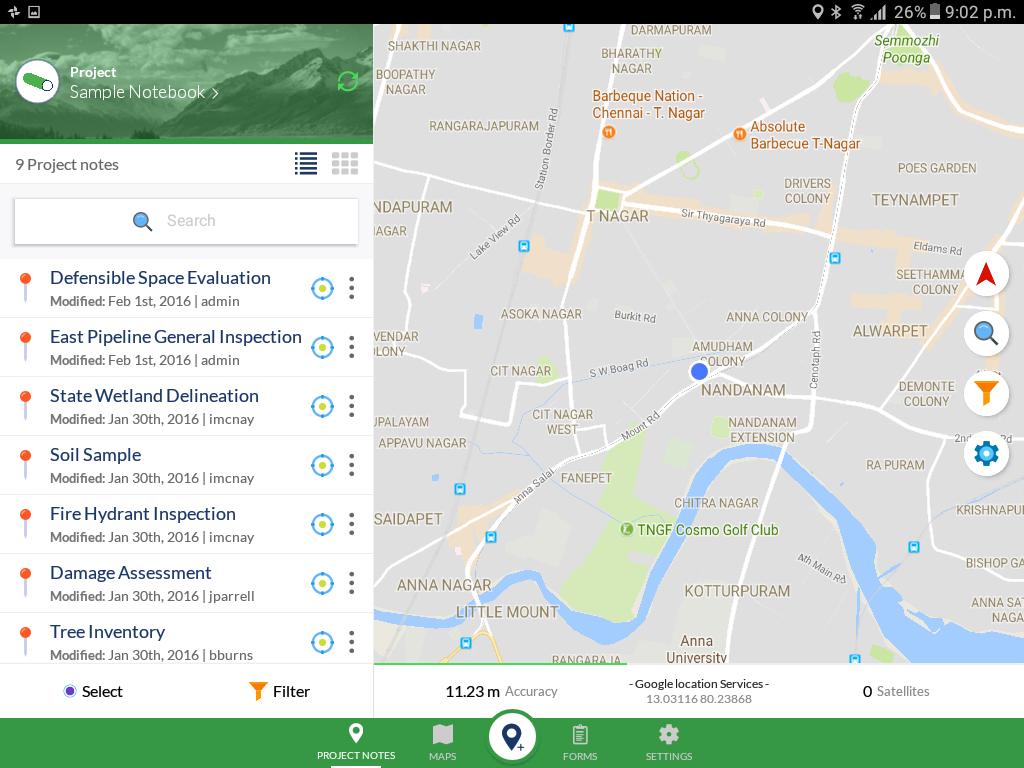The height and width of the screenshot is (768, 1024).
Task: Locate East Pipeline General Inspection on map
Action: pyautogui.click(x=322, y=347)
